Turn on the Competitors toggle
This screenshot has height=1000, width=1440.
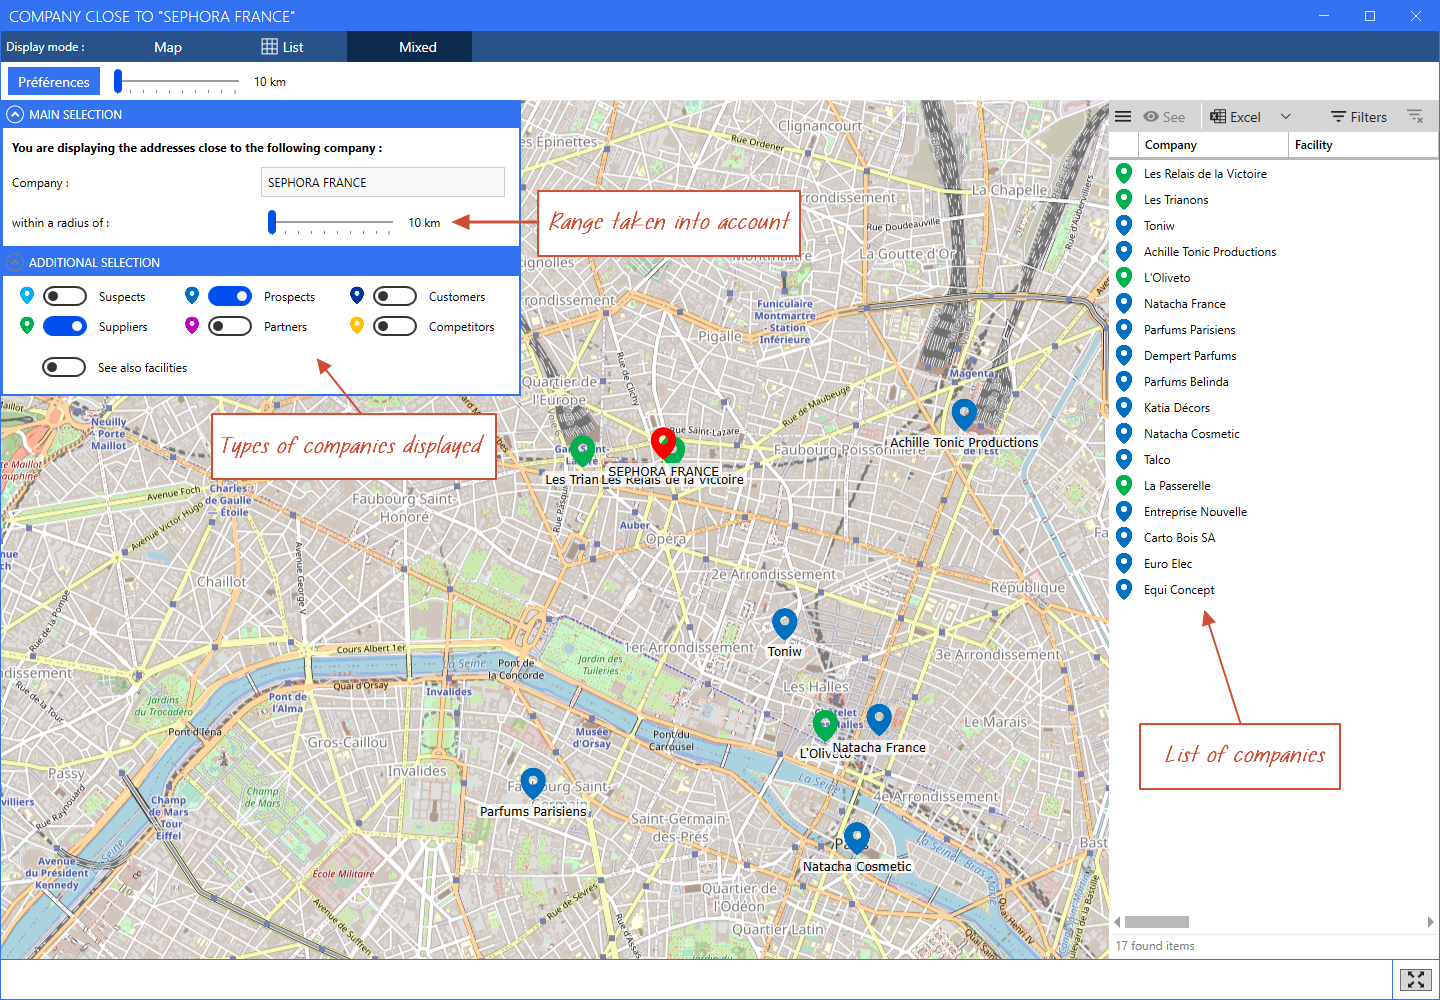[395, 326]
